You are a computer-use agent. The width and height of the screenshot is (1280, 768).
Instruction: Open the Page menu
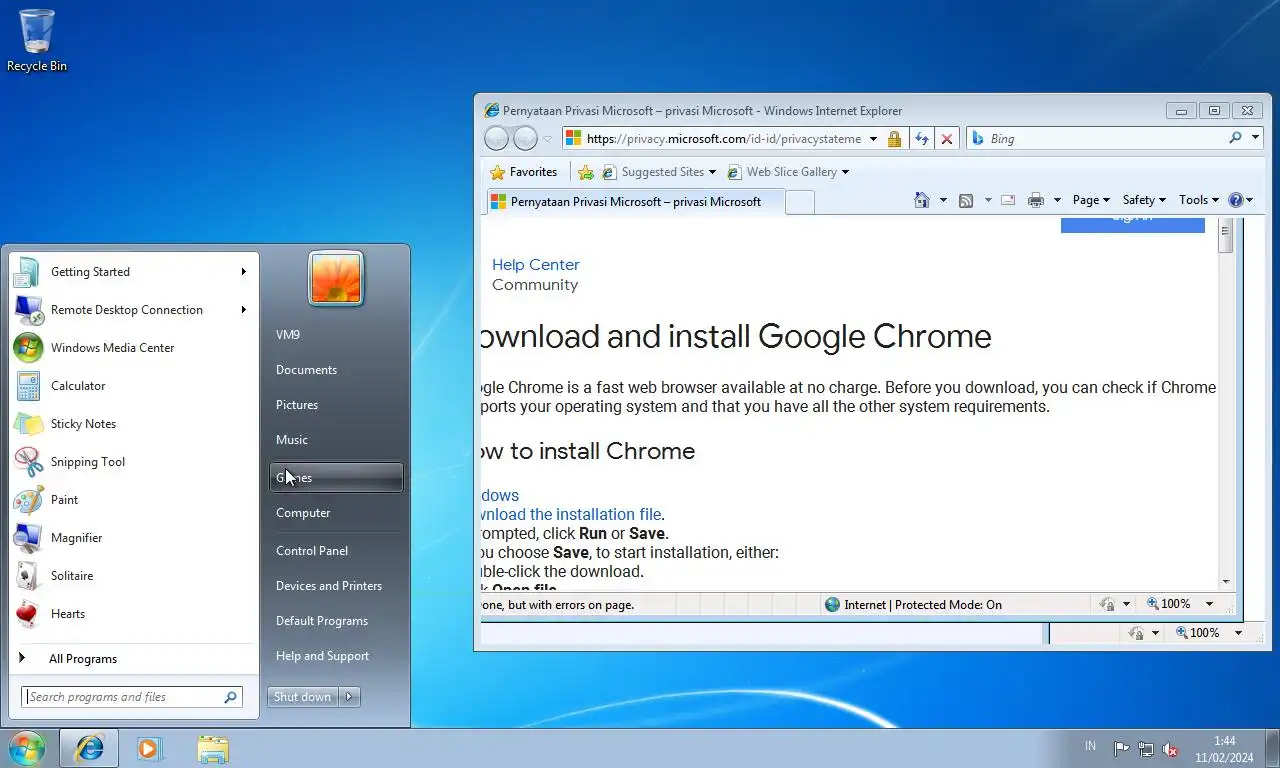pos(1091,200)
